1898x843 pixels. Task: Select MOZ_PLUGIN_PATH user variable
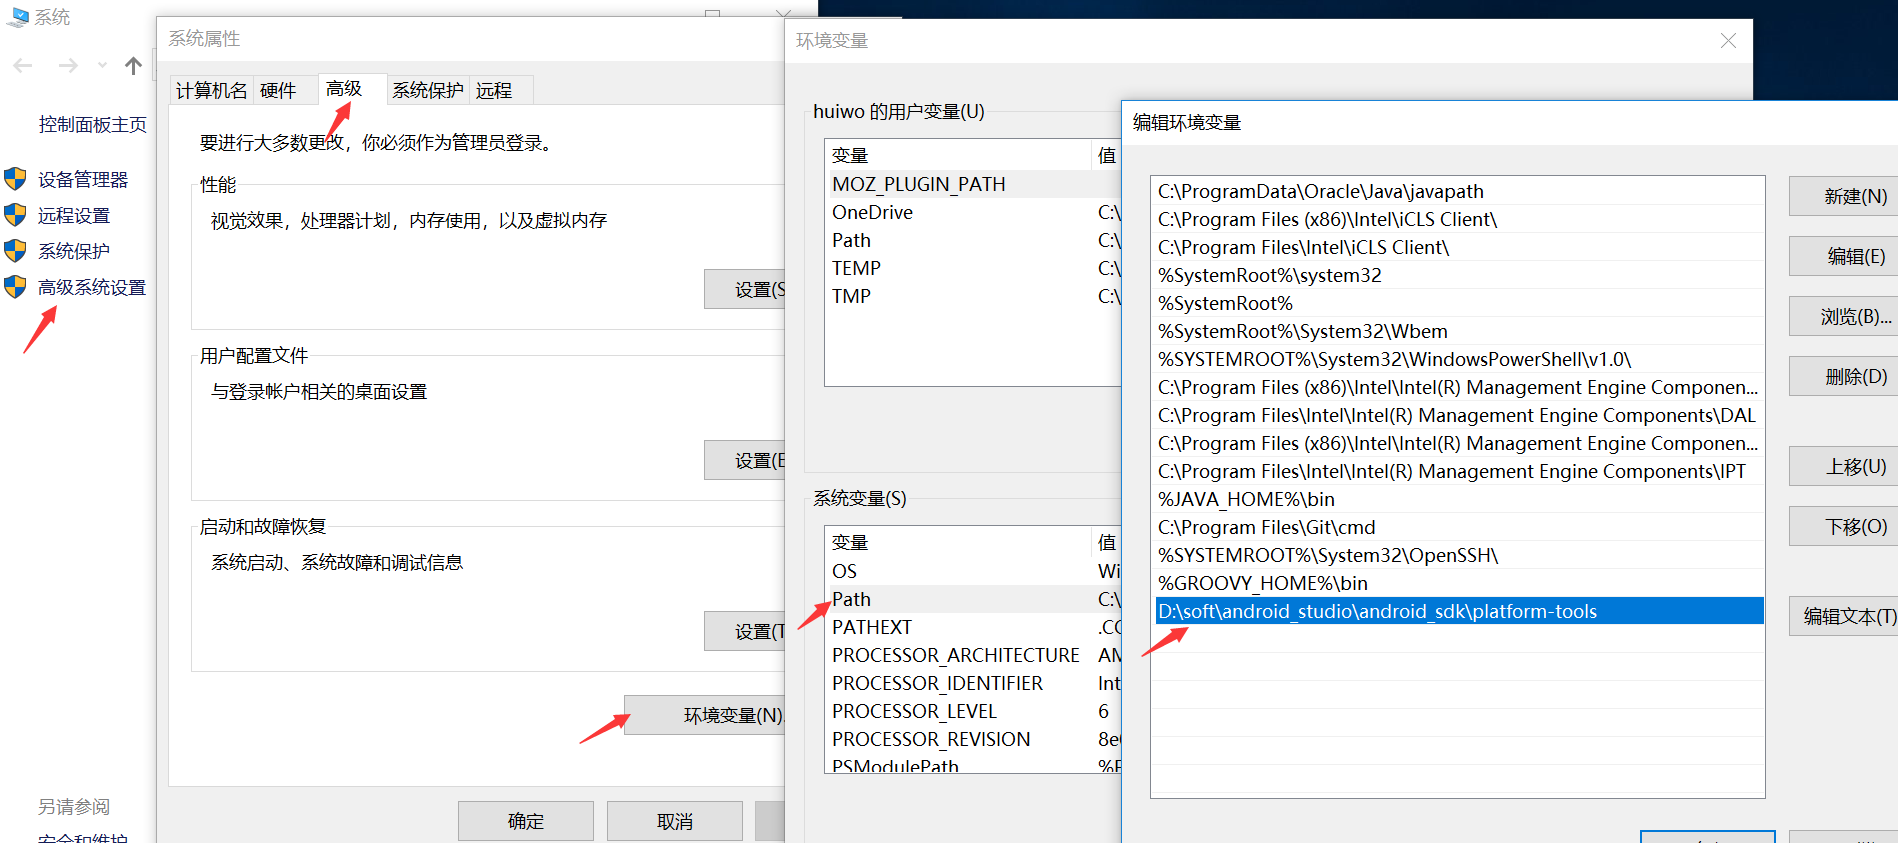973,184
